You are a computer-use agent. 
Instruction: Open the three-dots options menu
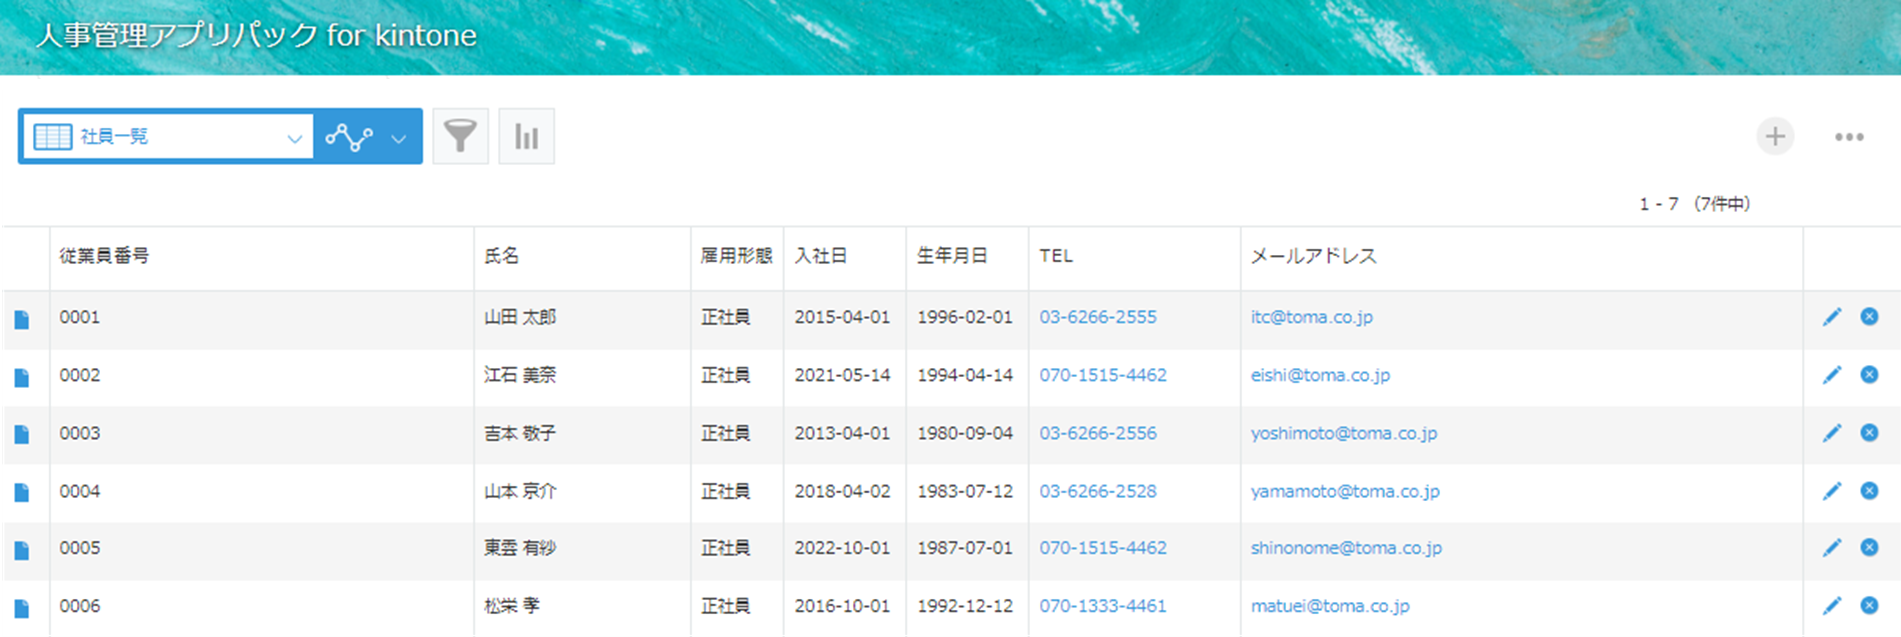(1849, 137)
